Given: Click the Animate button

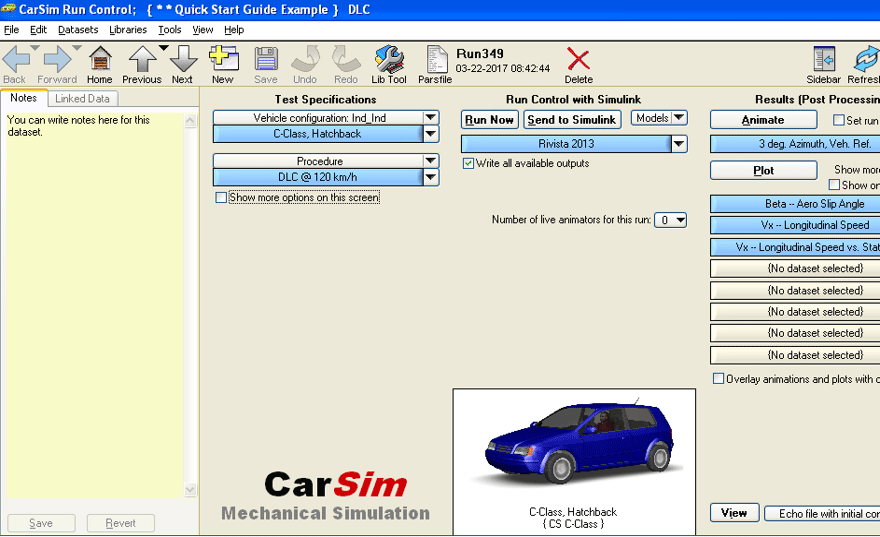Looking at the screenshot, I should 763,120.
